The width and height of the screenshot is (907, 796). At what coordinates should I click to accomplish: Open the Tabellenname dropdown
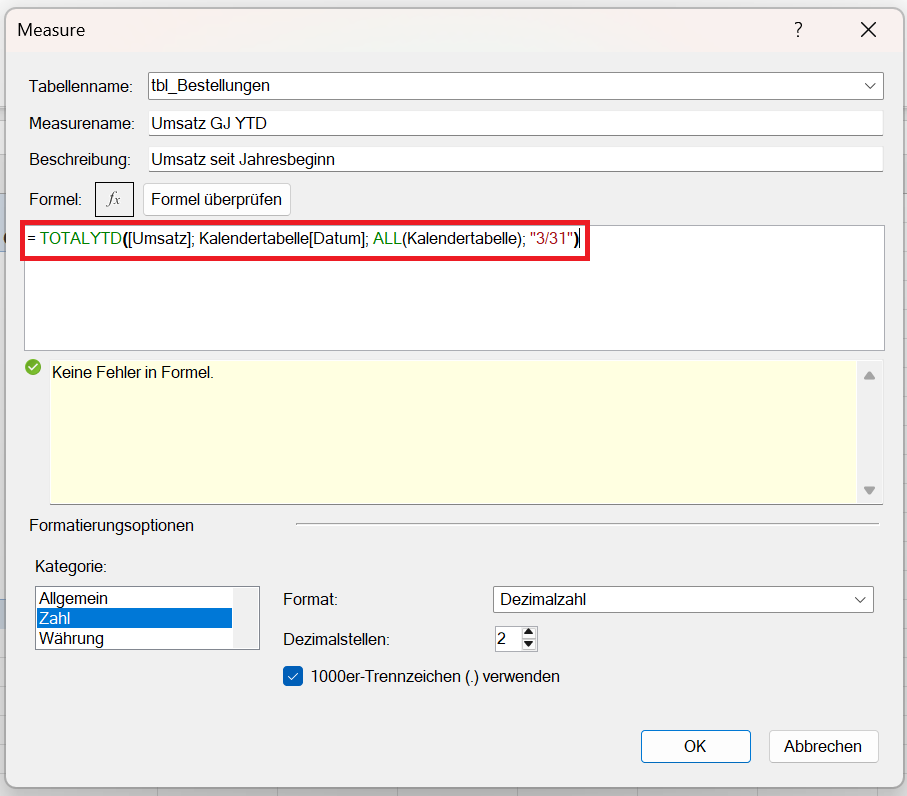[x=869, y=86]
